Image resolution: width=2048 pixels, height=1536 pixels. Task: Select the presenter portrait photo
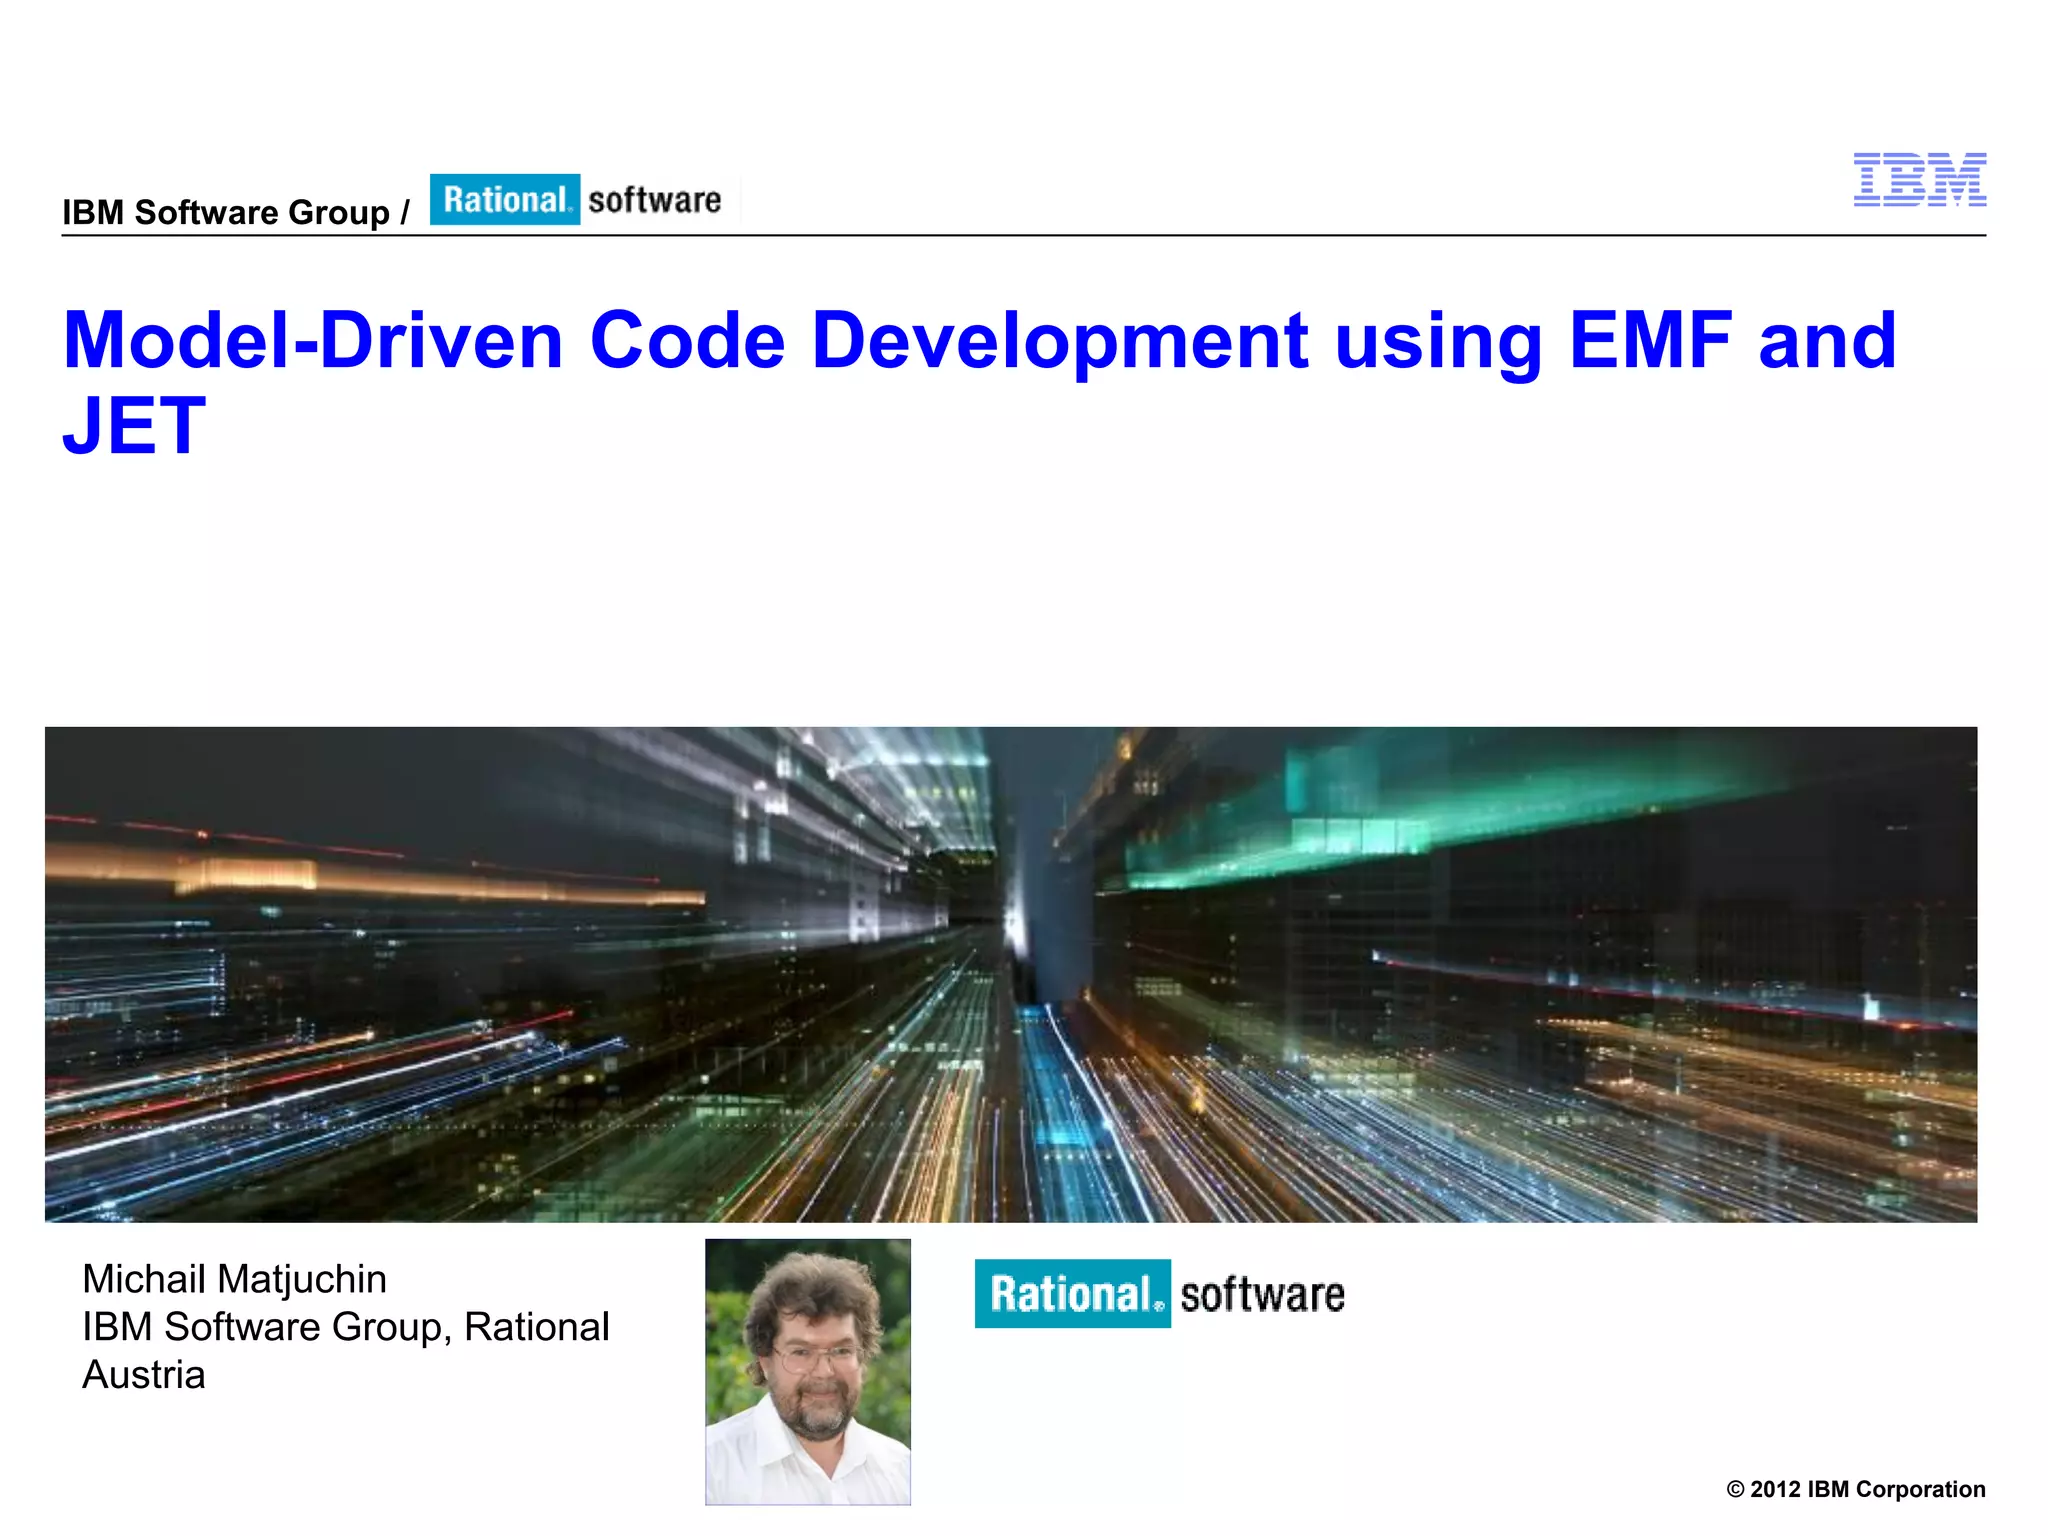[x=808, y=1372]
